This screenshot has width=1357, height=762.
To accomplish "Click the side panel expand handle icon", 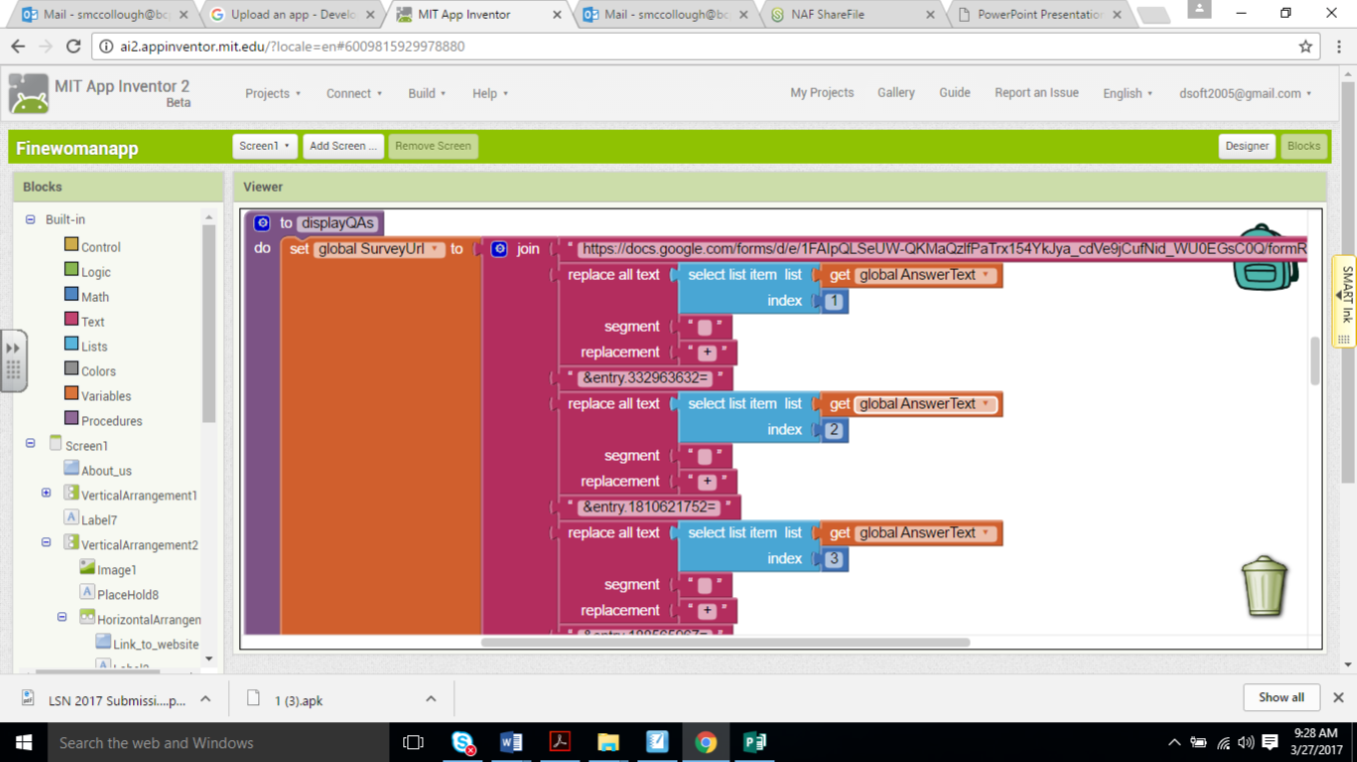I will click(x=13, y=360).
